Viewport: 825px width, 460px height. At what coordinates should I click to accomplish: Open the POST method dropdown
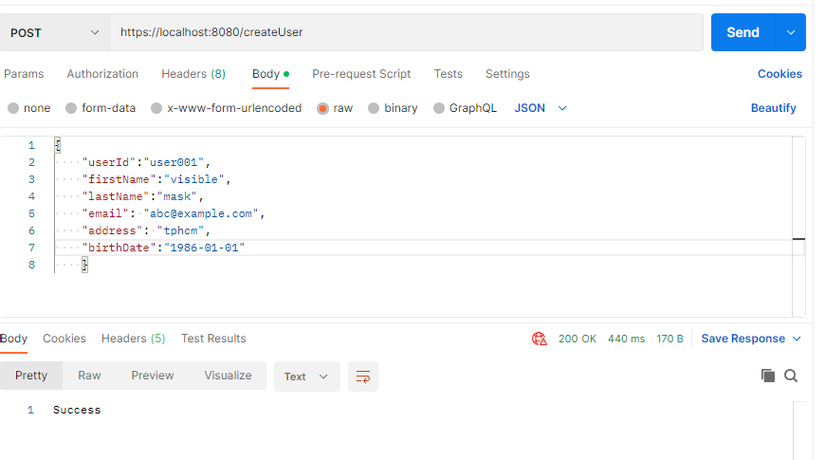55,33
